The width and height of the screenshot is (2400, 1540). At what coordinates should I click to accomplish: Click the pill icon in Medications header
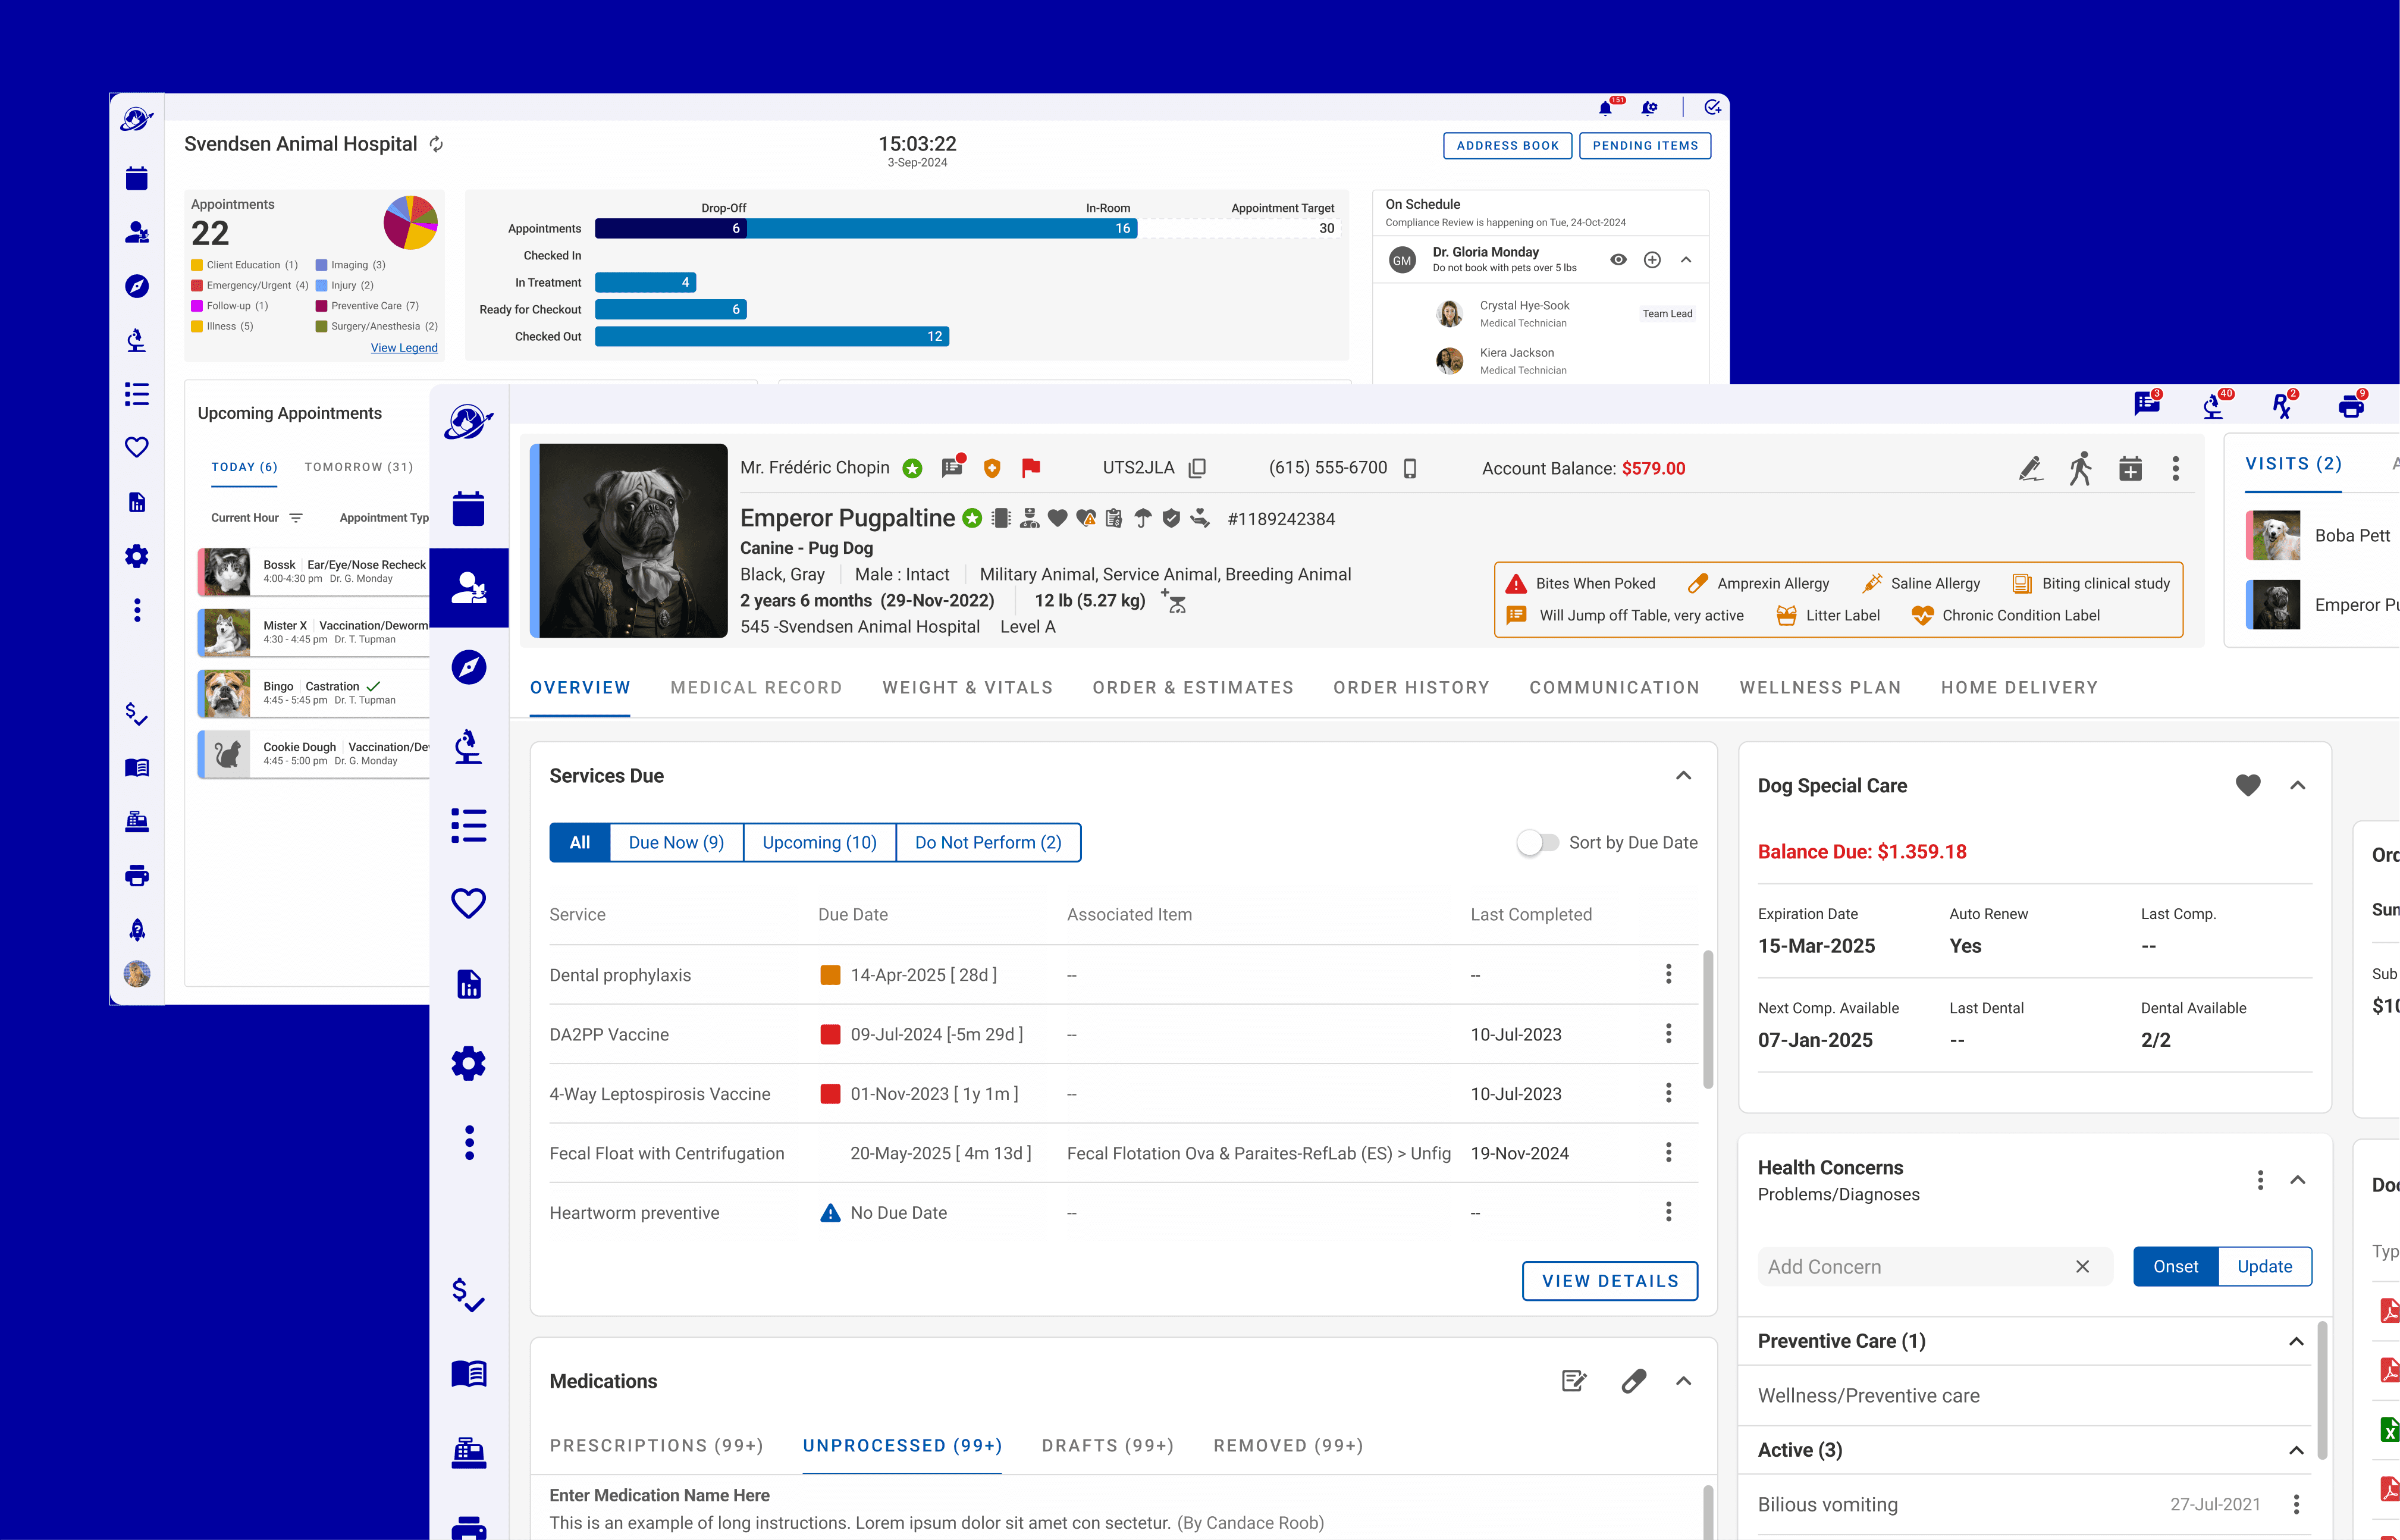pyautogui.click(x=1633, y=1381)
